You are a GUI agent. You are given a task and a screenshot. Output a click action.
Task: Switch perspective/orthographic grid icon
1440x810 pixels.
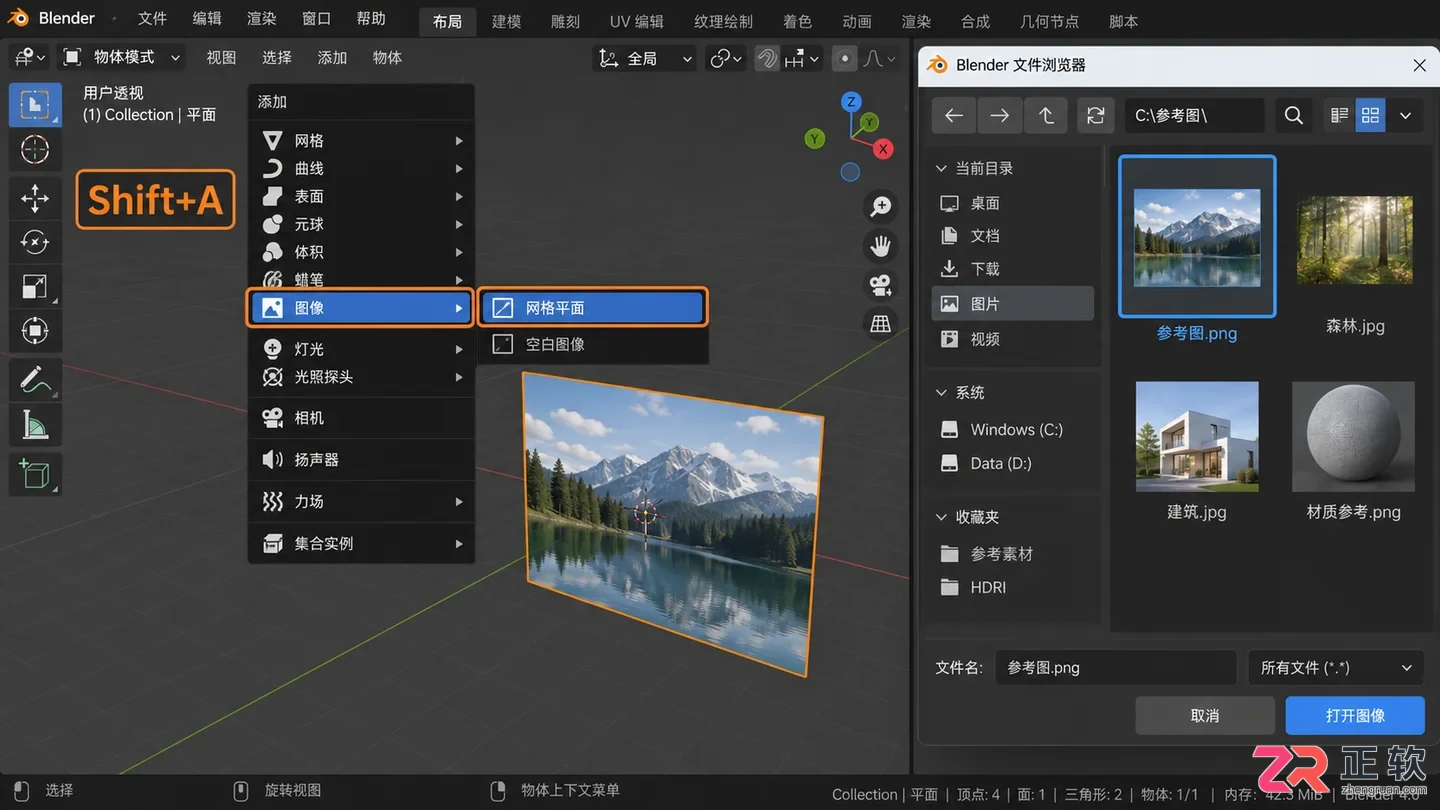point(880,323)
